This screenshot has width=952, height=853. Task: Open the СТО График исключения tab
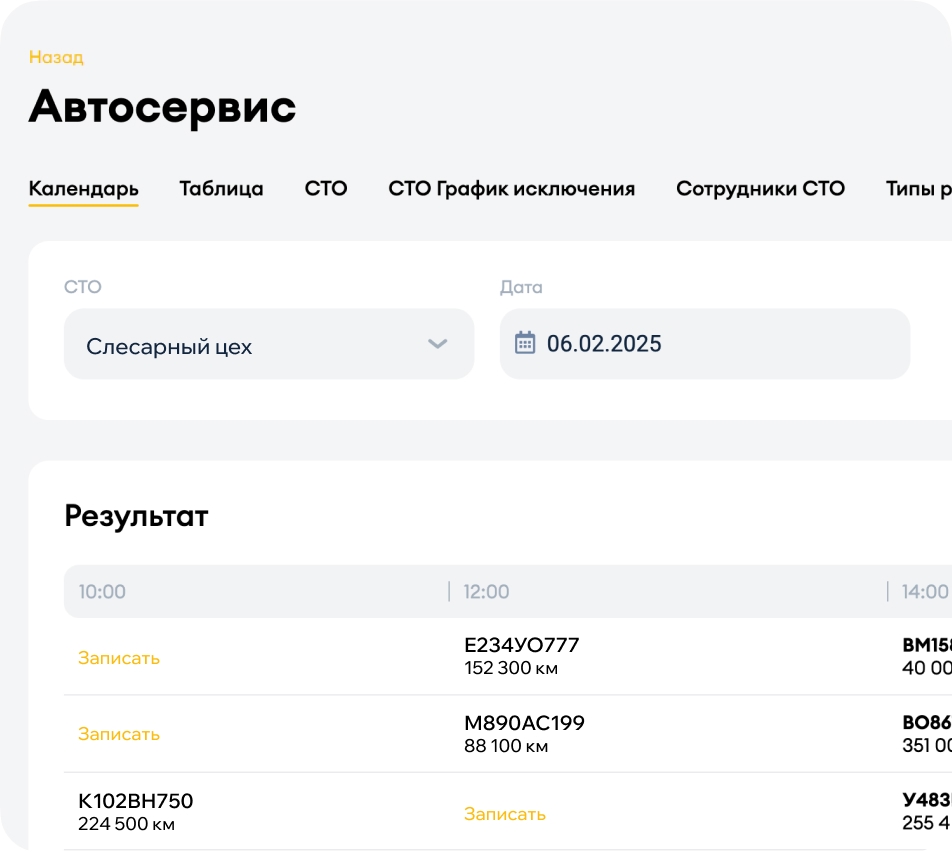coord(511,188)
